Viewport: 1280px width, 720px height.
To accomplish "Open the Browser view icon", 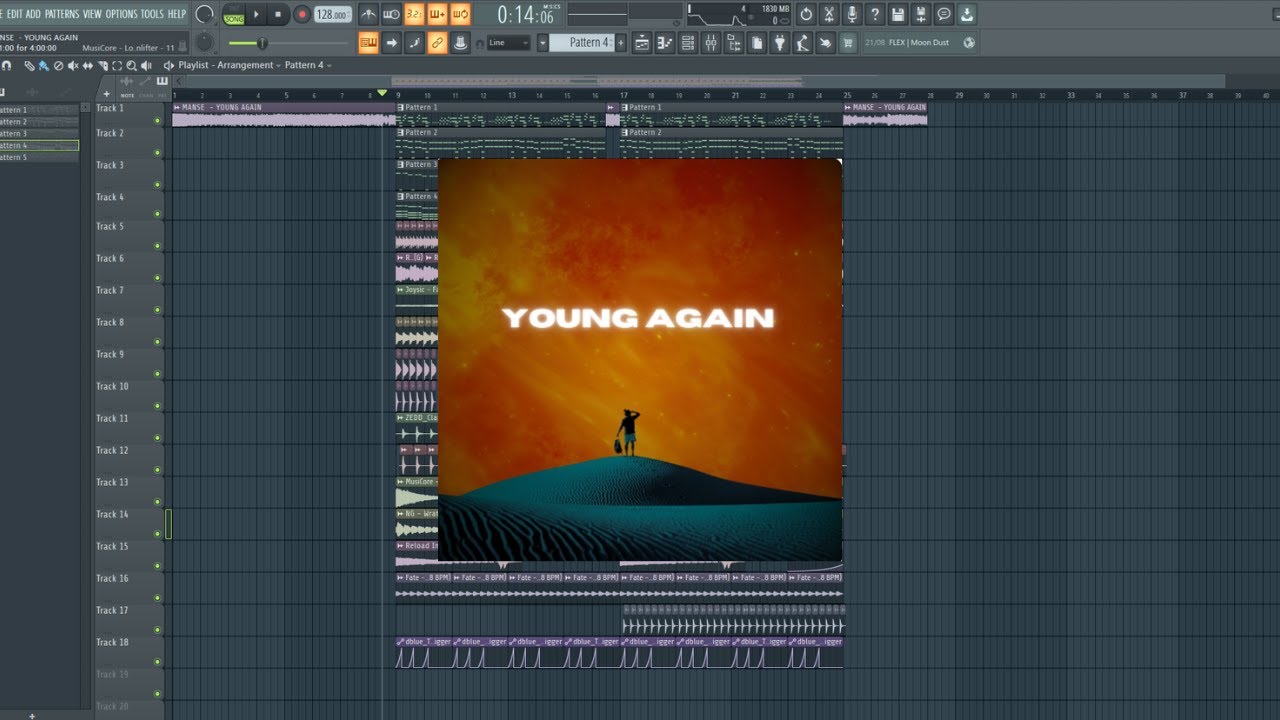I will tap(734, 43).
